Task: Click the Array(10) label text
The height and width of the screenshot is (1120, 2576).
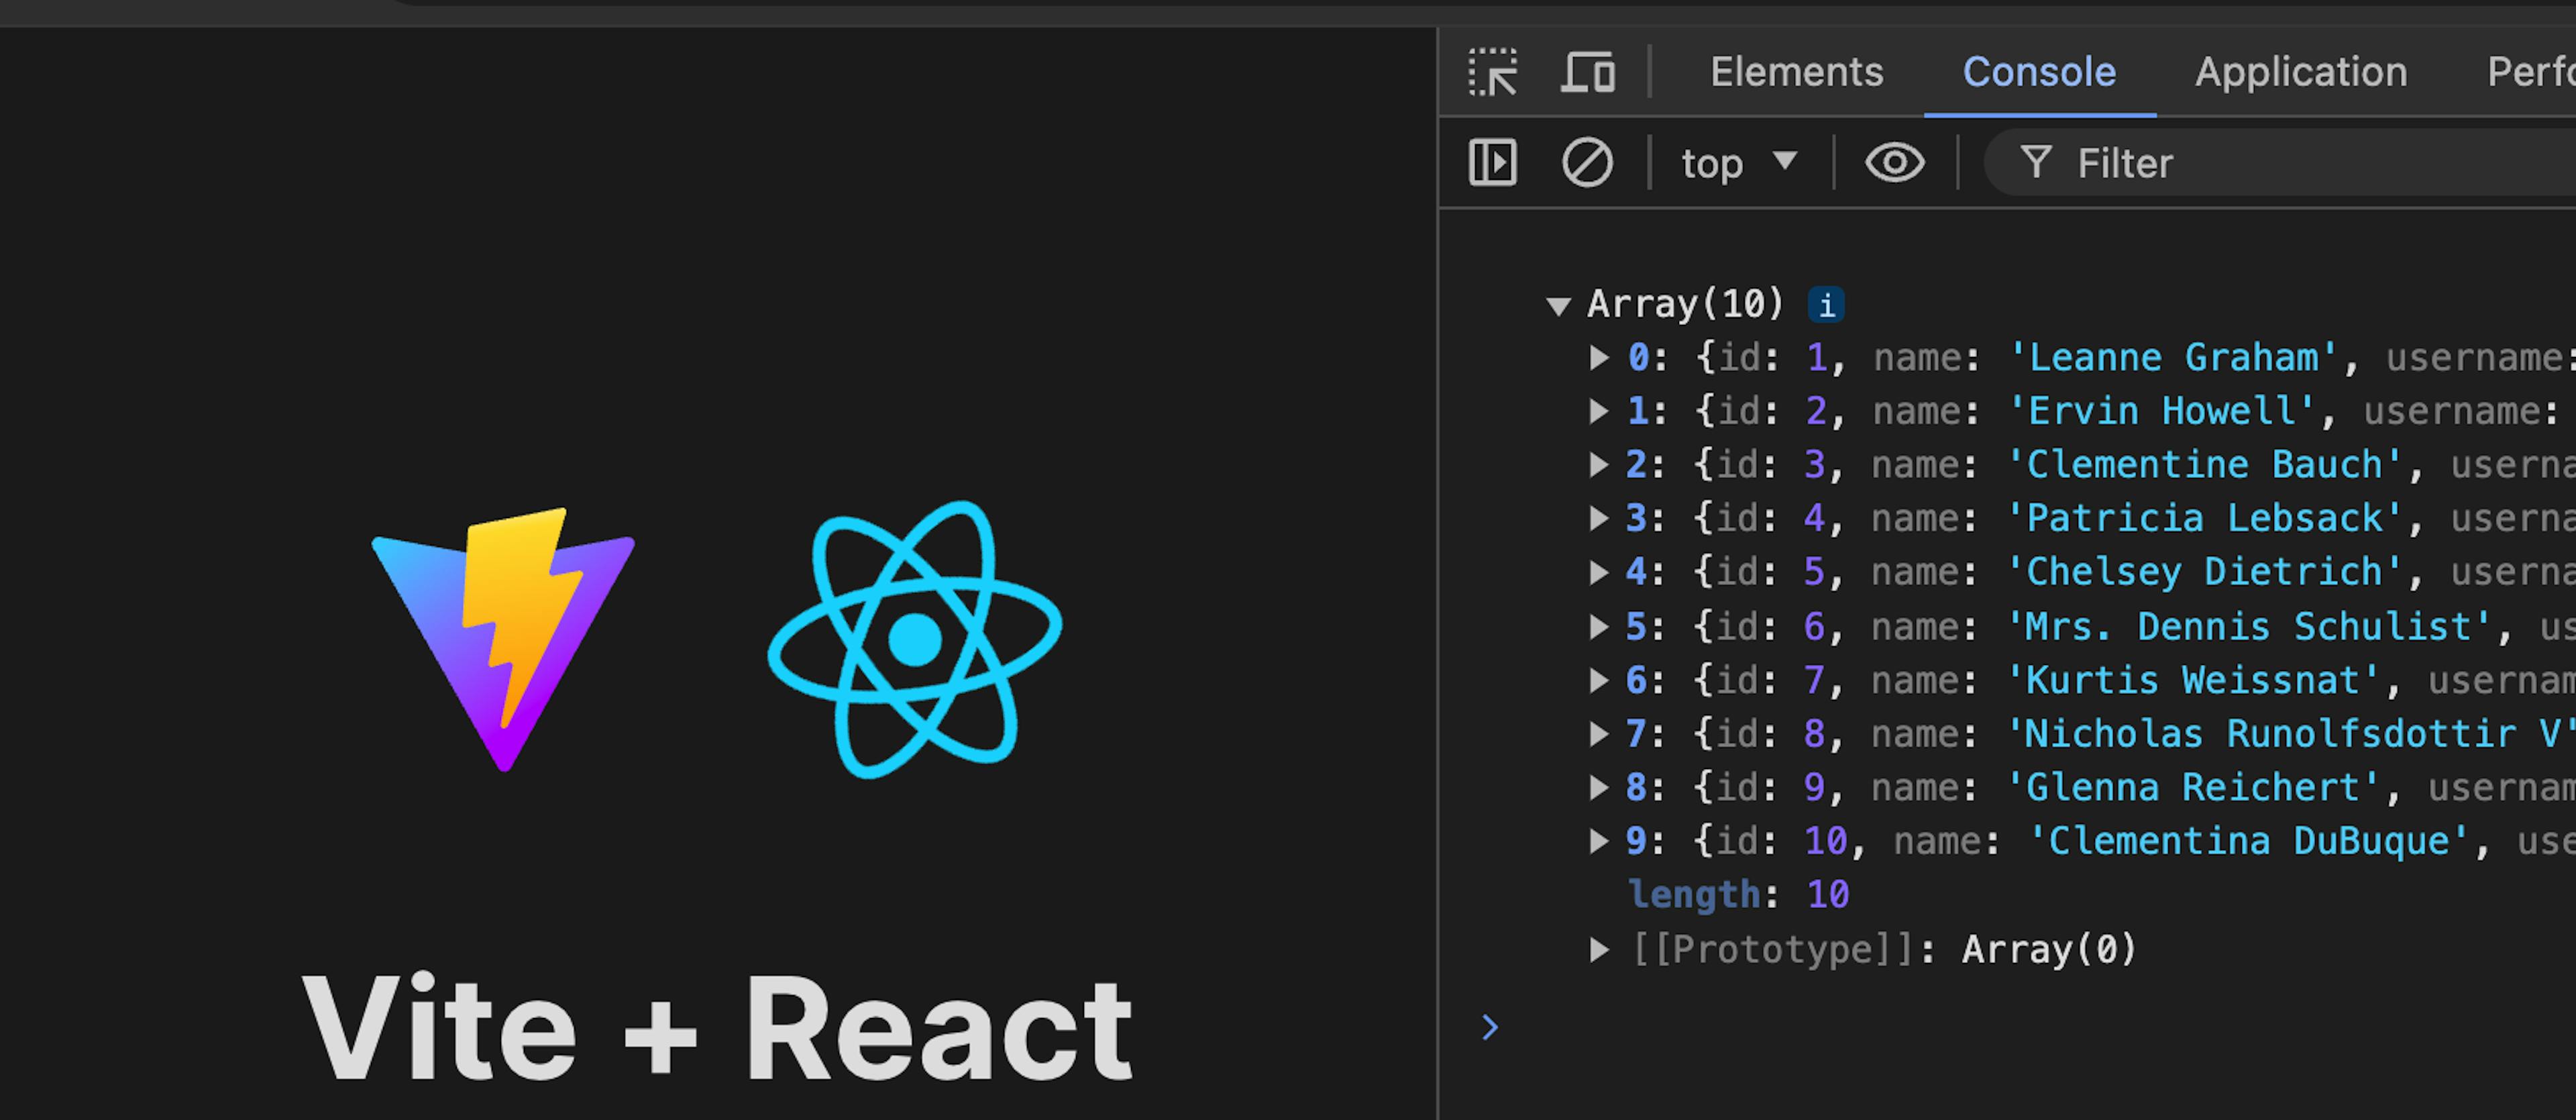Action: click(x=1685, y=304)
